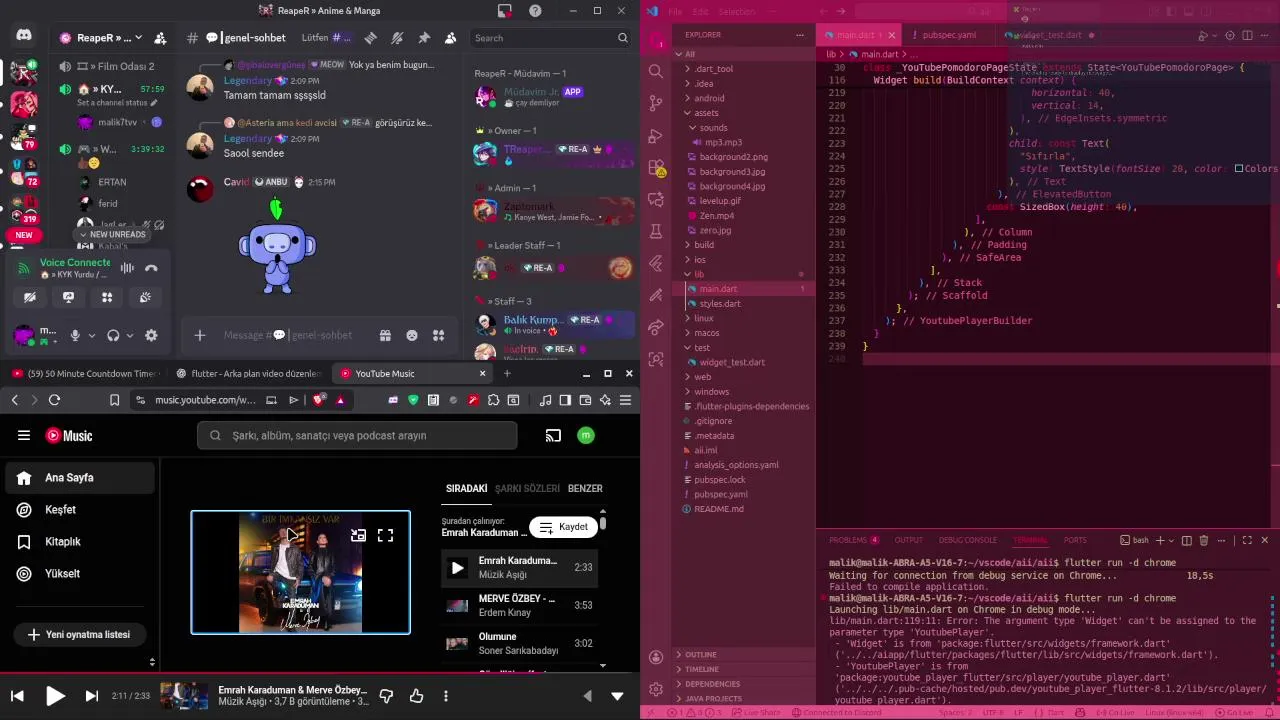1280x720 pixels.
Task: Open YouTube Music hamburger guide menu
Action: [x=24, y=435]
